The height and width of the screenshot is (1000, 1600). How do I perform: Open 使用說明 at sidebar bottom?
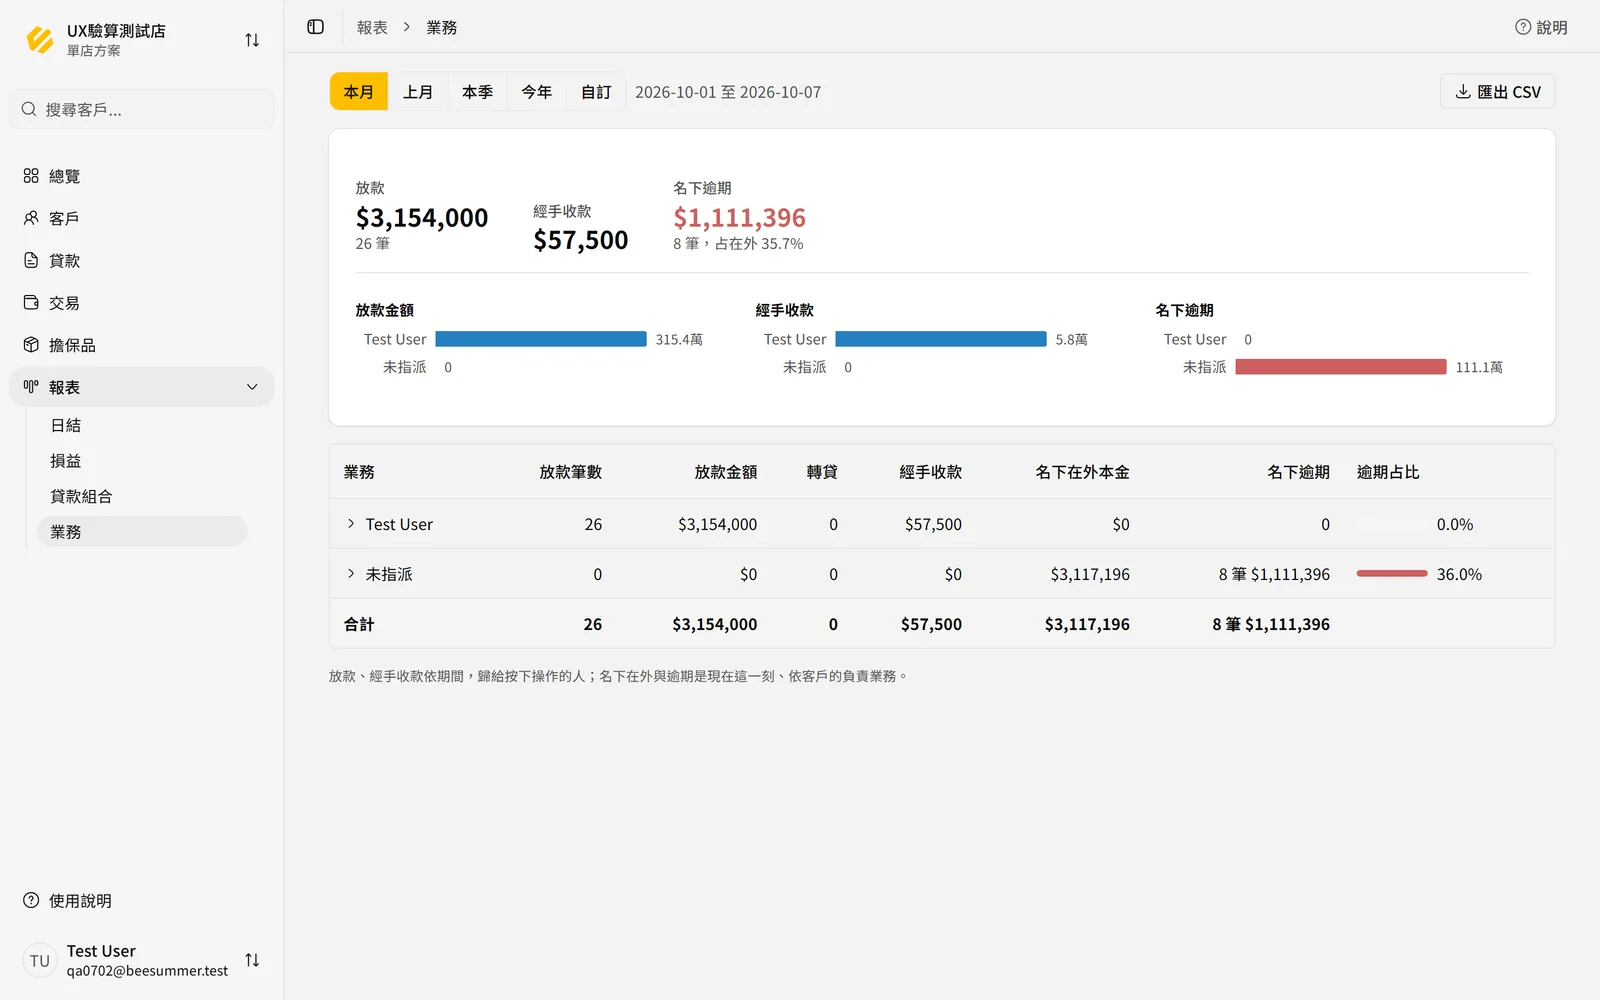tap(142, 900)
